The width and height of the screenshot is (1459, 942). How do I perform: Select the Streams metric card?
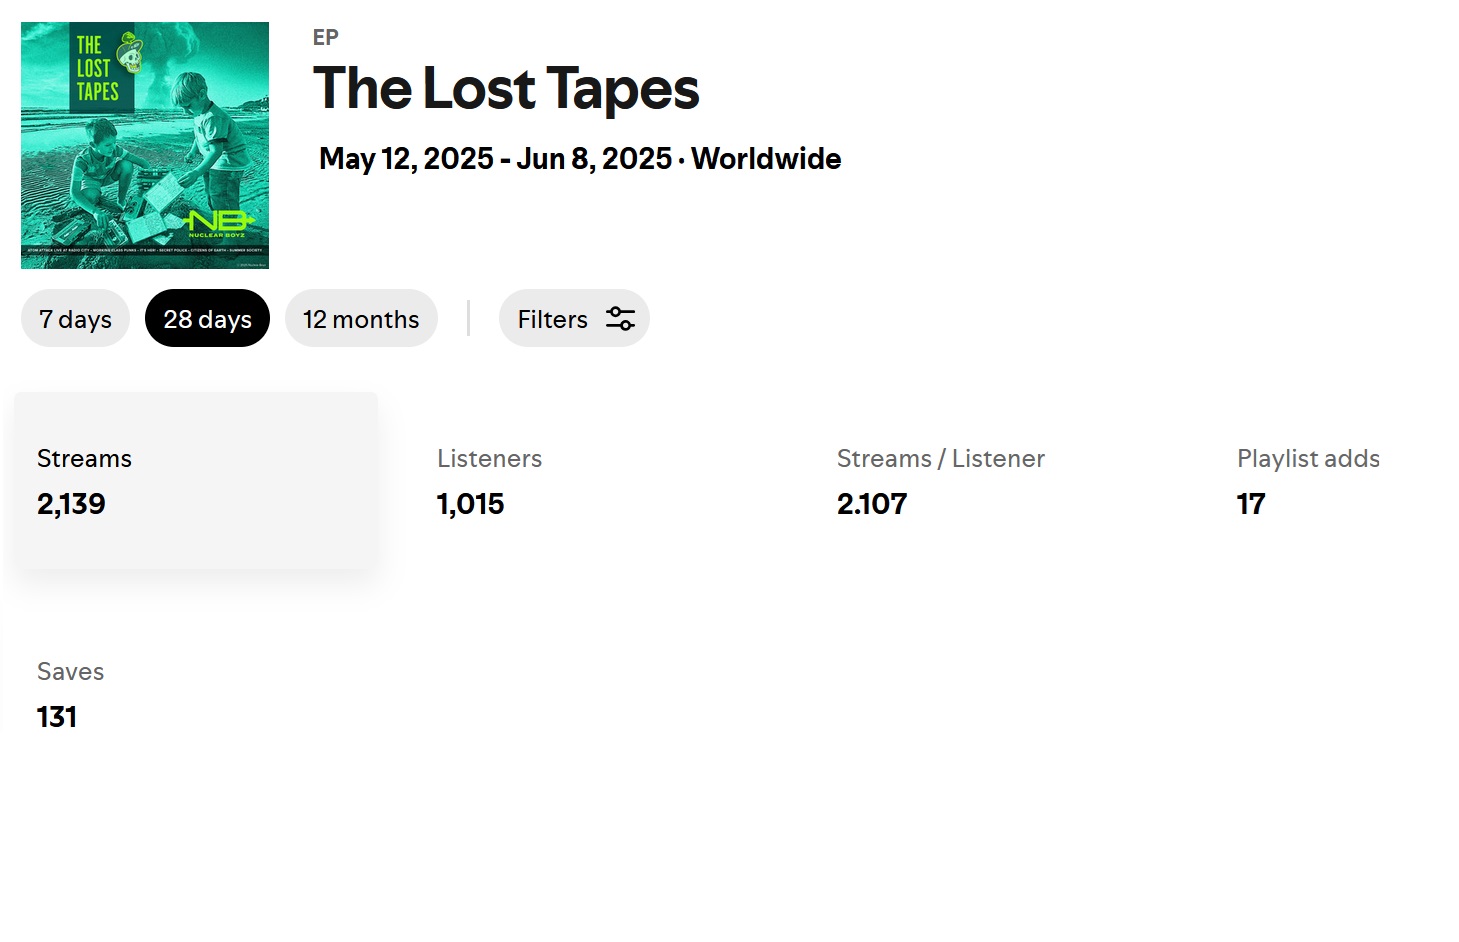tap(195, 481)
